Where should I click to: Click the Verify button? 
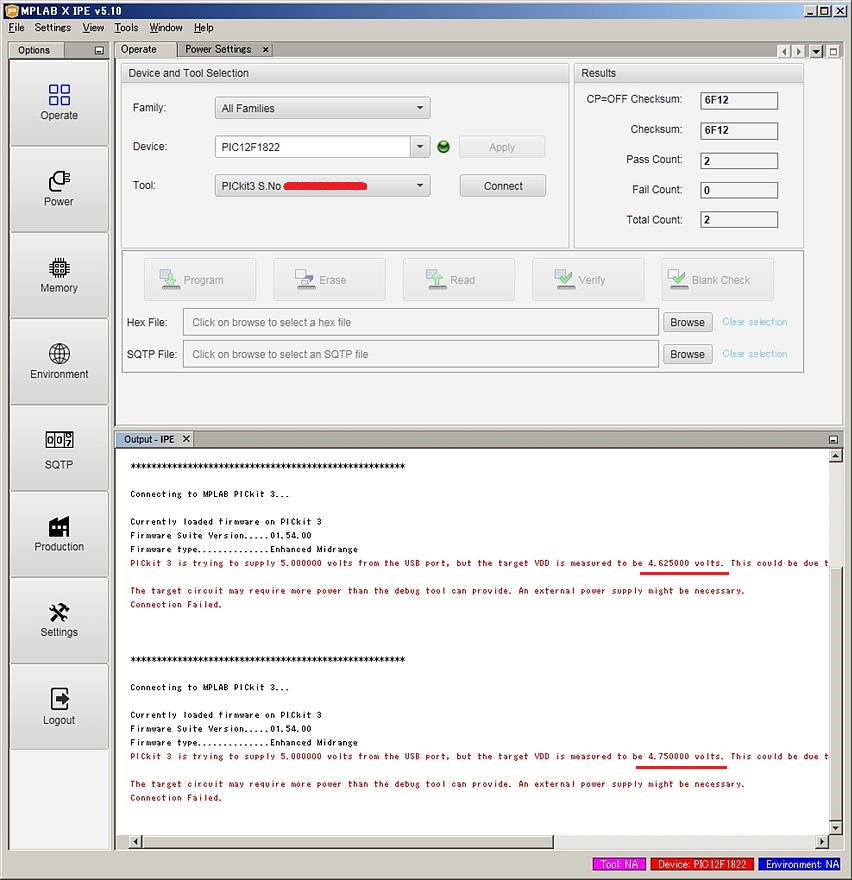tap(588, 279)
